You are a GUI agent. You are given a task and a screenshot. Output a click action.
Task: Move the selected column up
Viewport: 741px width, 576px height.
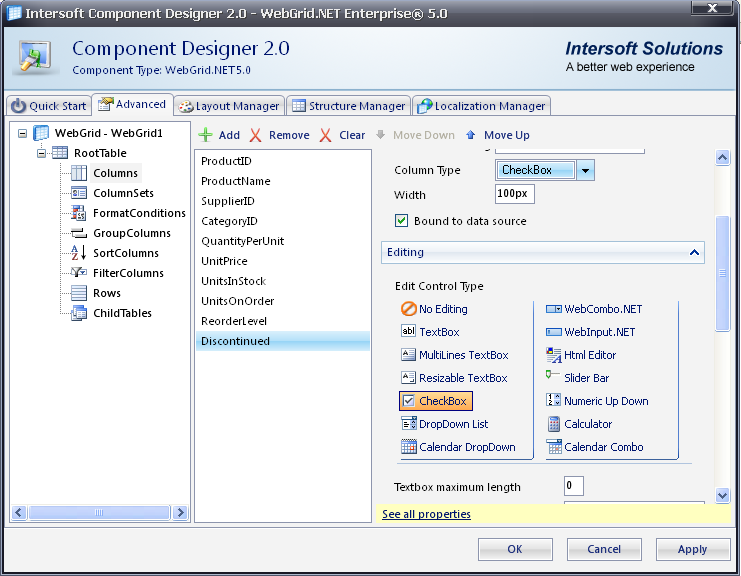[x=498, y=135]
